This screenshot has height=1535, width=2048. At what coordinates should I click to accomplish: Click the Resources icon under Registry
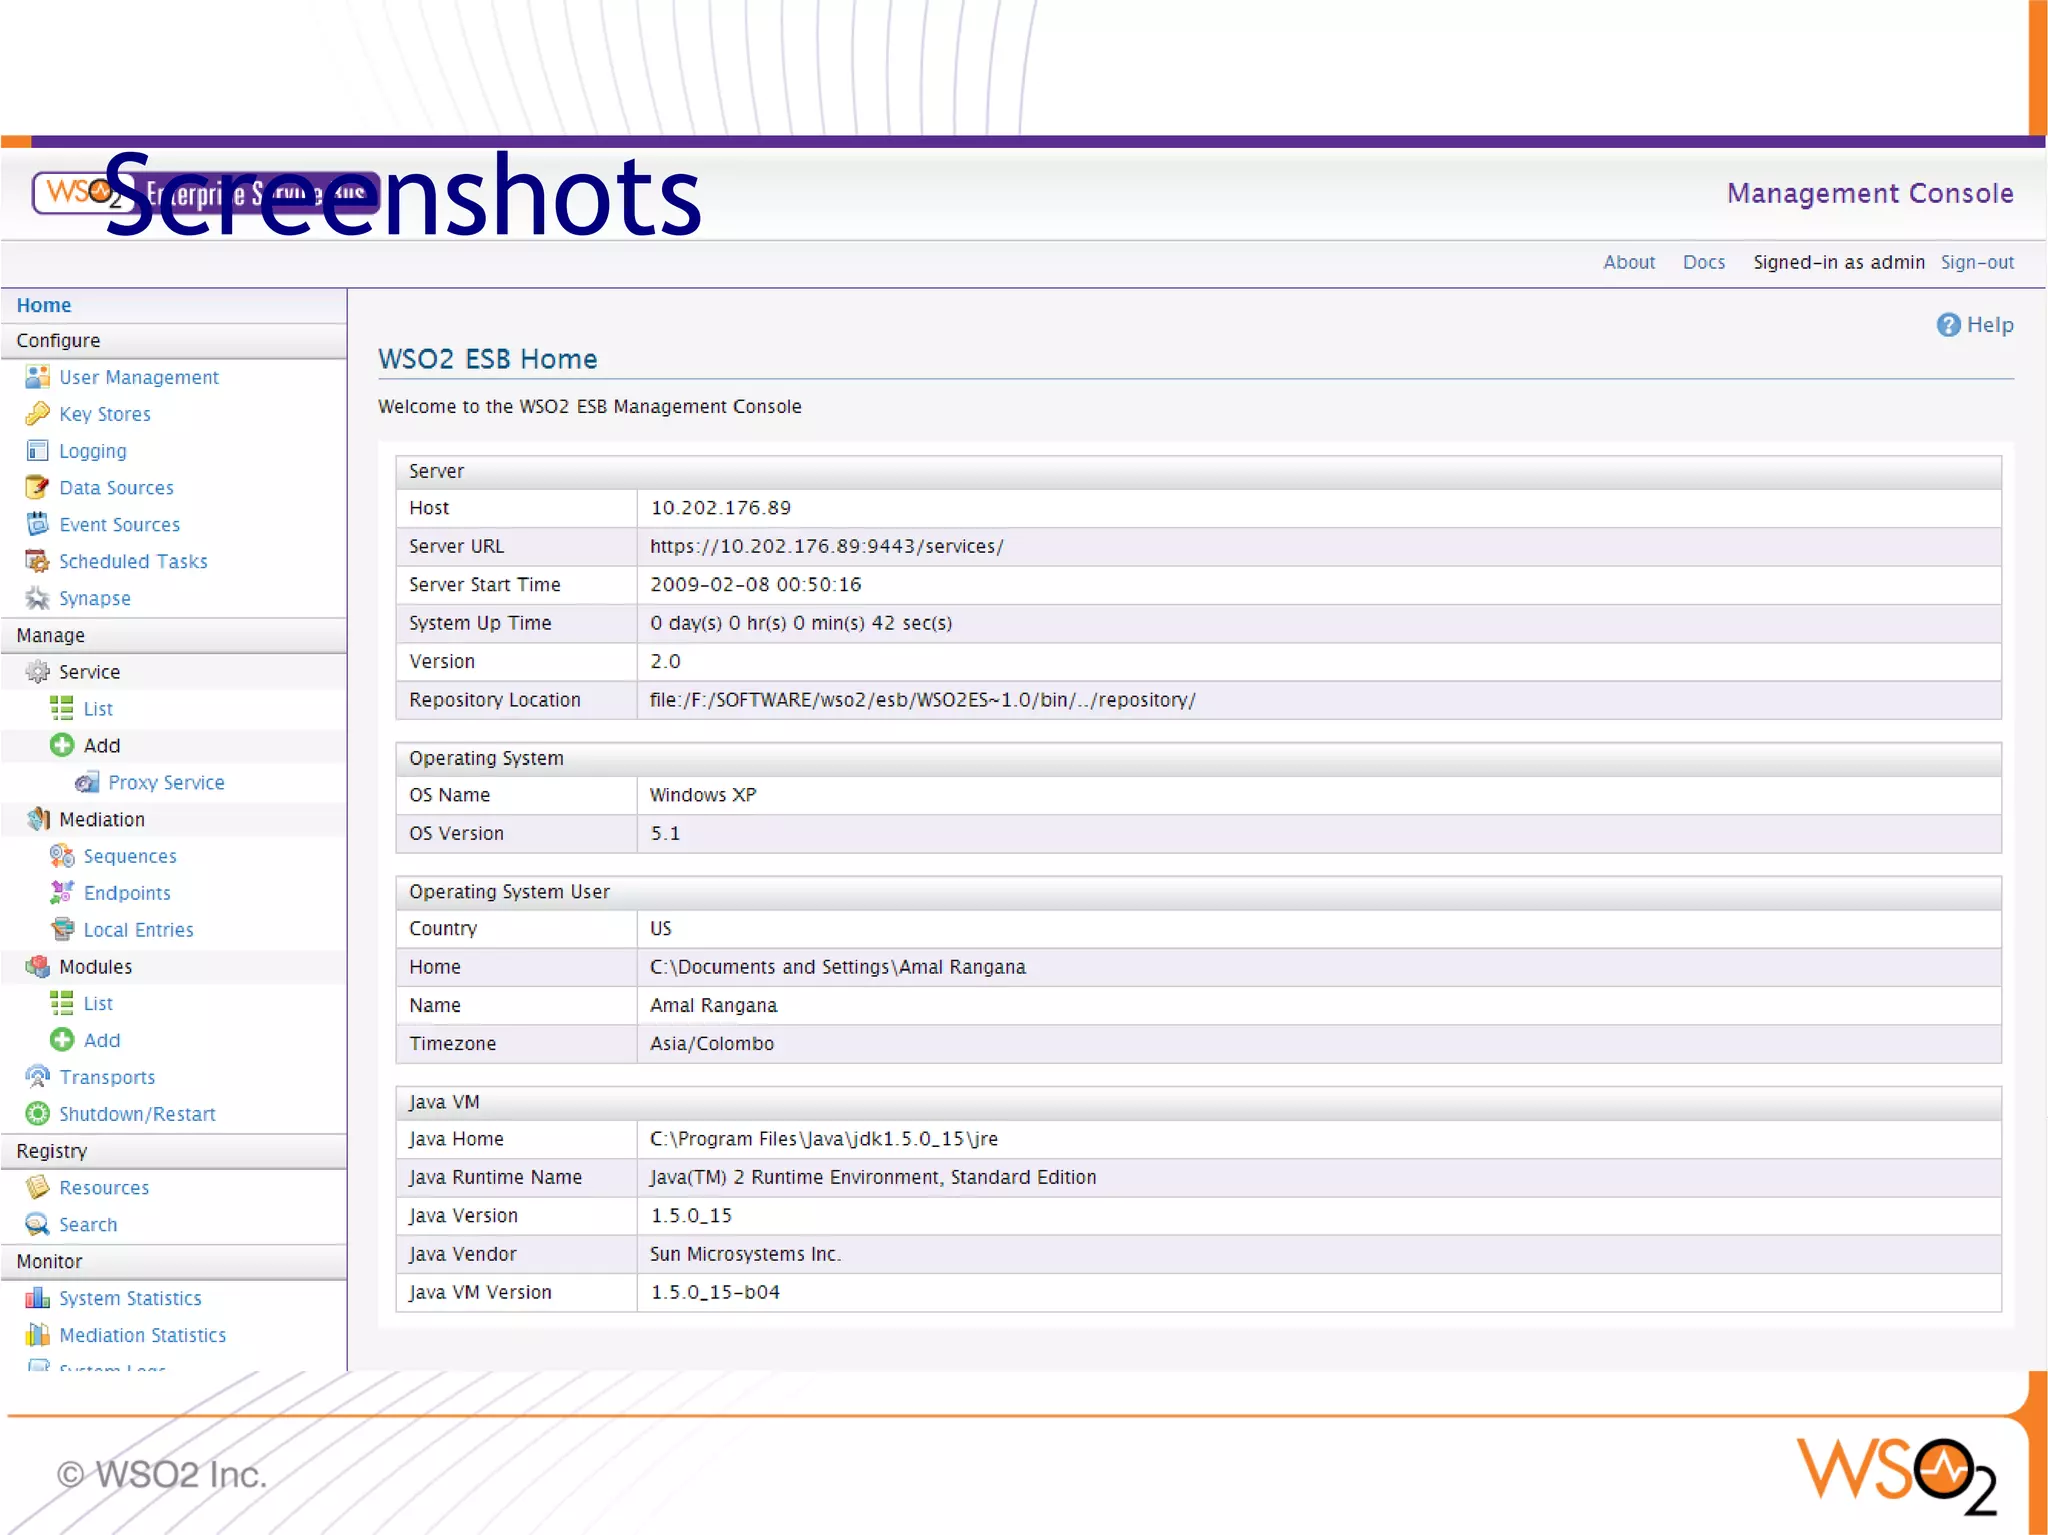[x=37, y=1187]
